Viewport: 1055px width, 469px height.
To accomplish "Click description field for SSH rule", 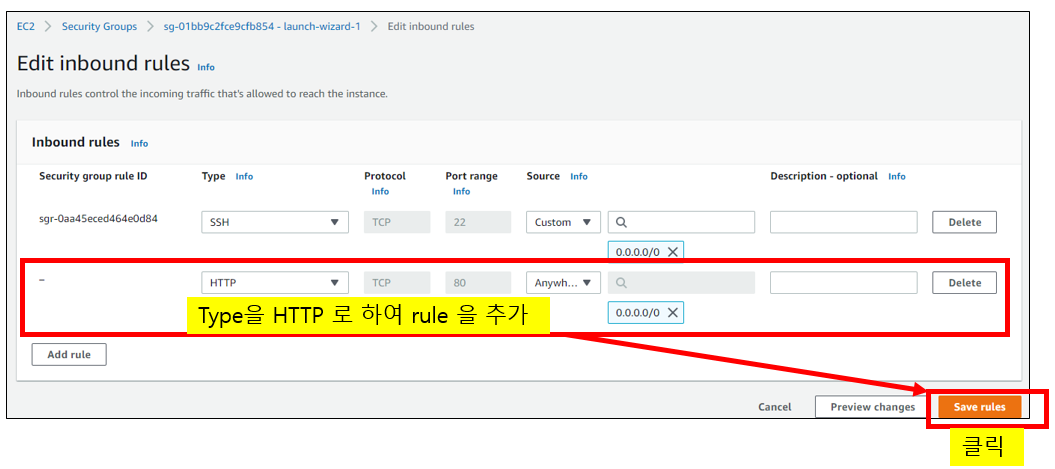I will tap(844, 222).
